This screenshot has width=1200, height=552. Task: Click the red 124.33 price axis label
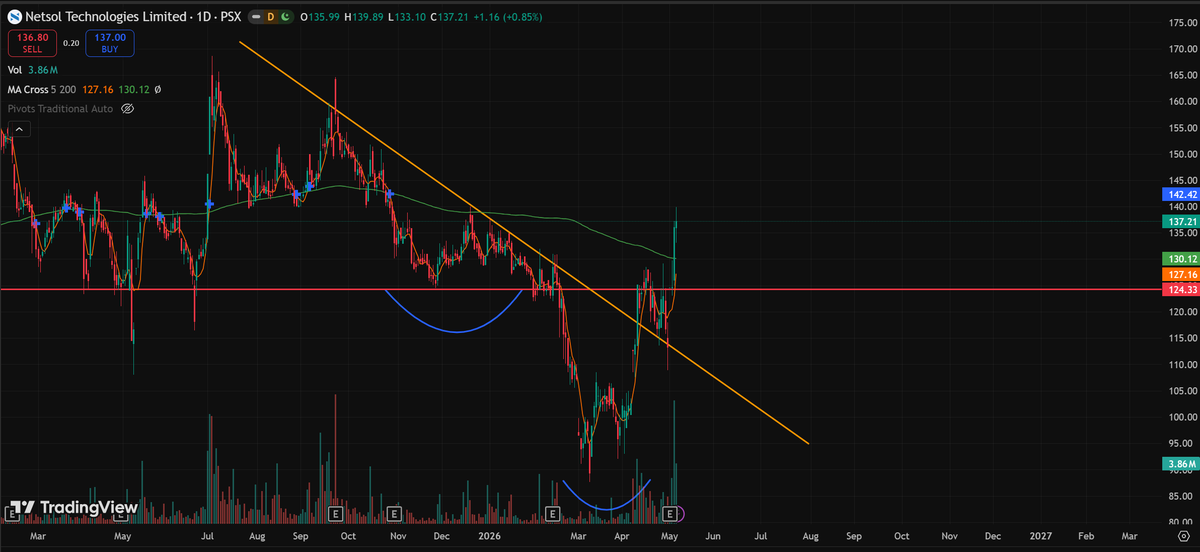[x=1181, y=289]
